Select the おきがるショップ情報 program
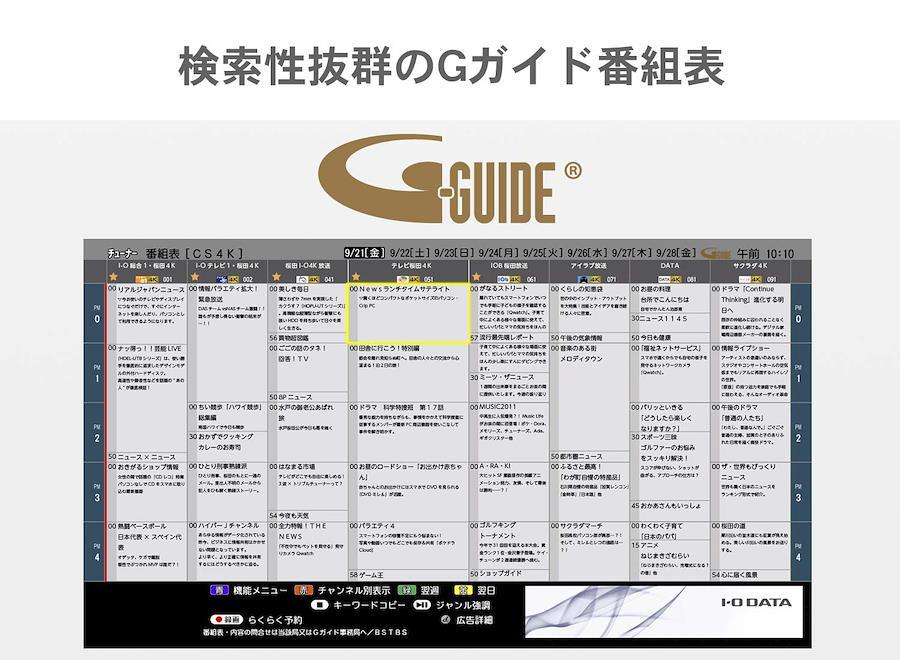The image size is (900, 660). click(147, 491)
